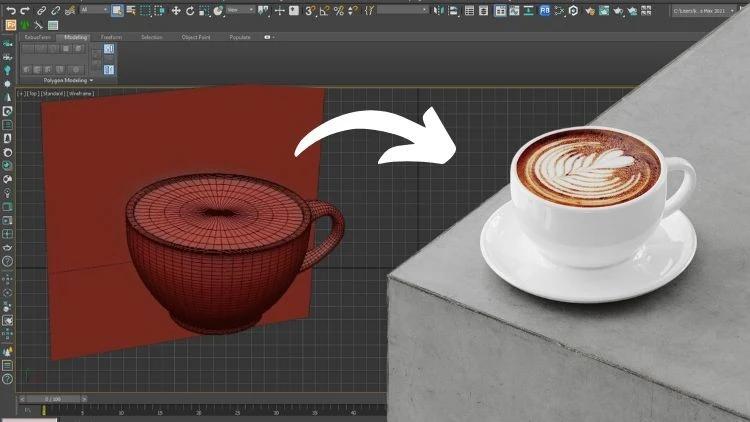Open the ribbon display options toggle

(x=269, y=37)
